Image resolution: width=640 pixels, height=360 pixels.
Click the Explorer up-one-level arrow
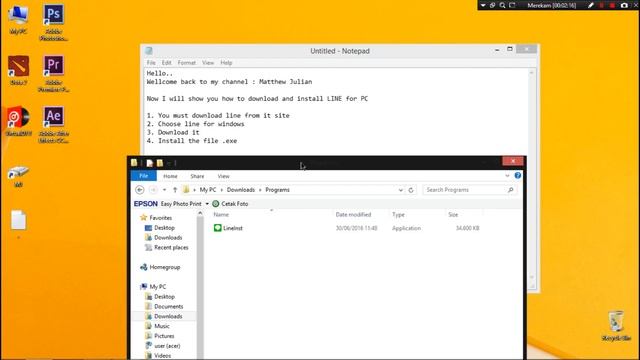coord(175,190)
